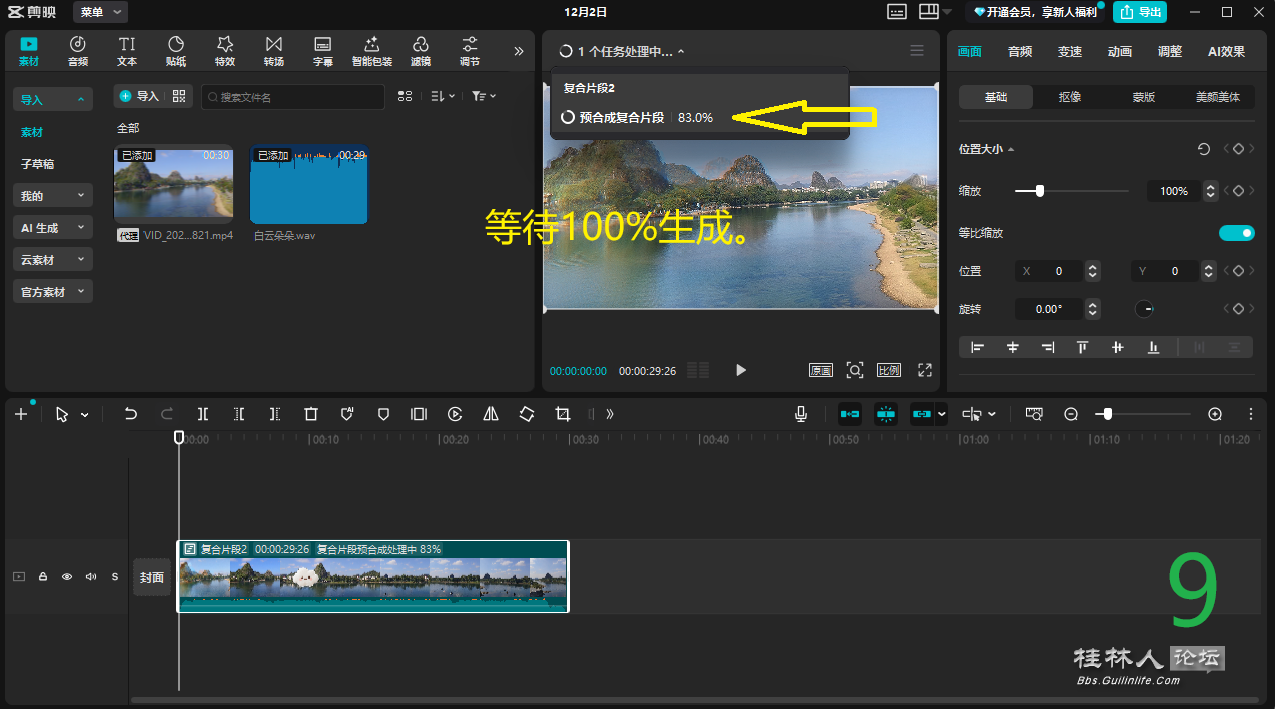Click the undo arrow in timeline toolbar

click(x=130, y=414)
